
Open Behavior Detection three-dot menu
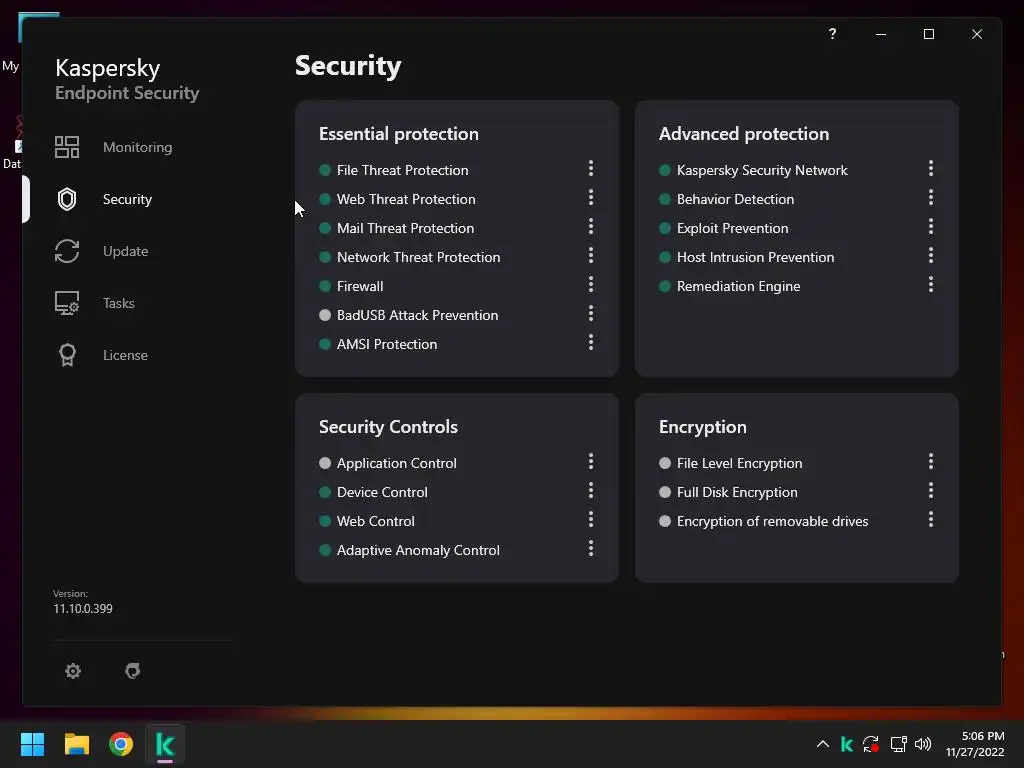pos(931,197)
